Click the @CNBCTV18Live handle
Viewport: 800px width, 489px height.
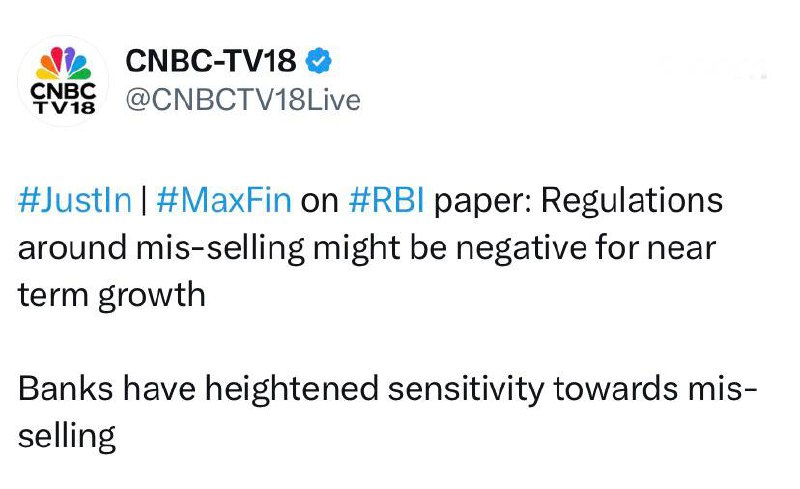click(x=242, y=100)
